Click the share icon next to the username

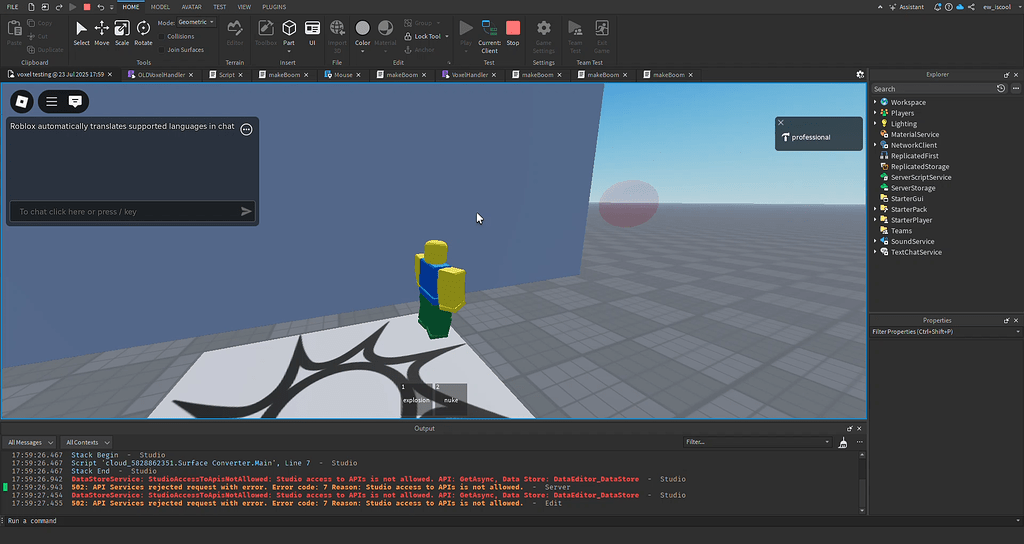(971, 7)
